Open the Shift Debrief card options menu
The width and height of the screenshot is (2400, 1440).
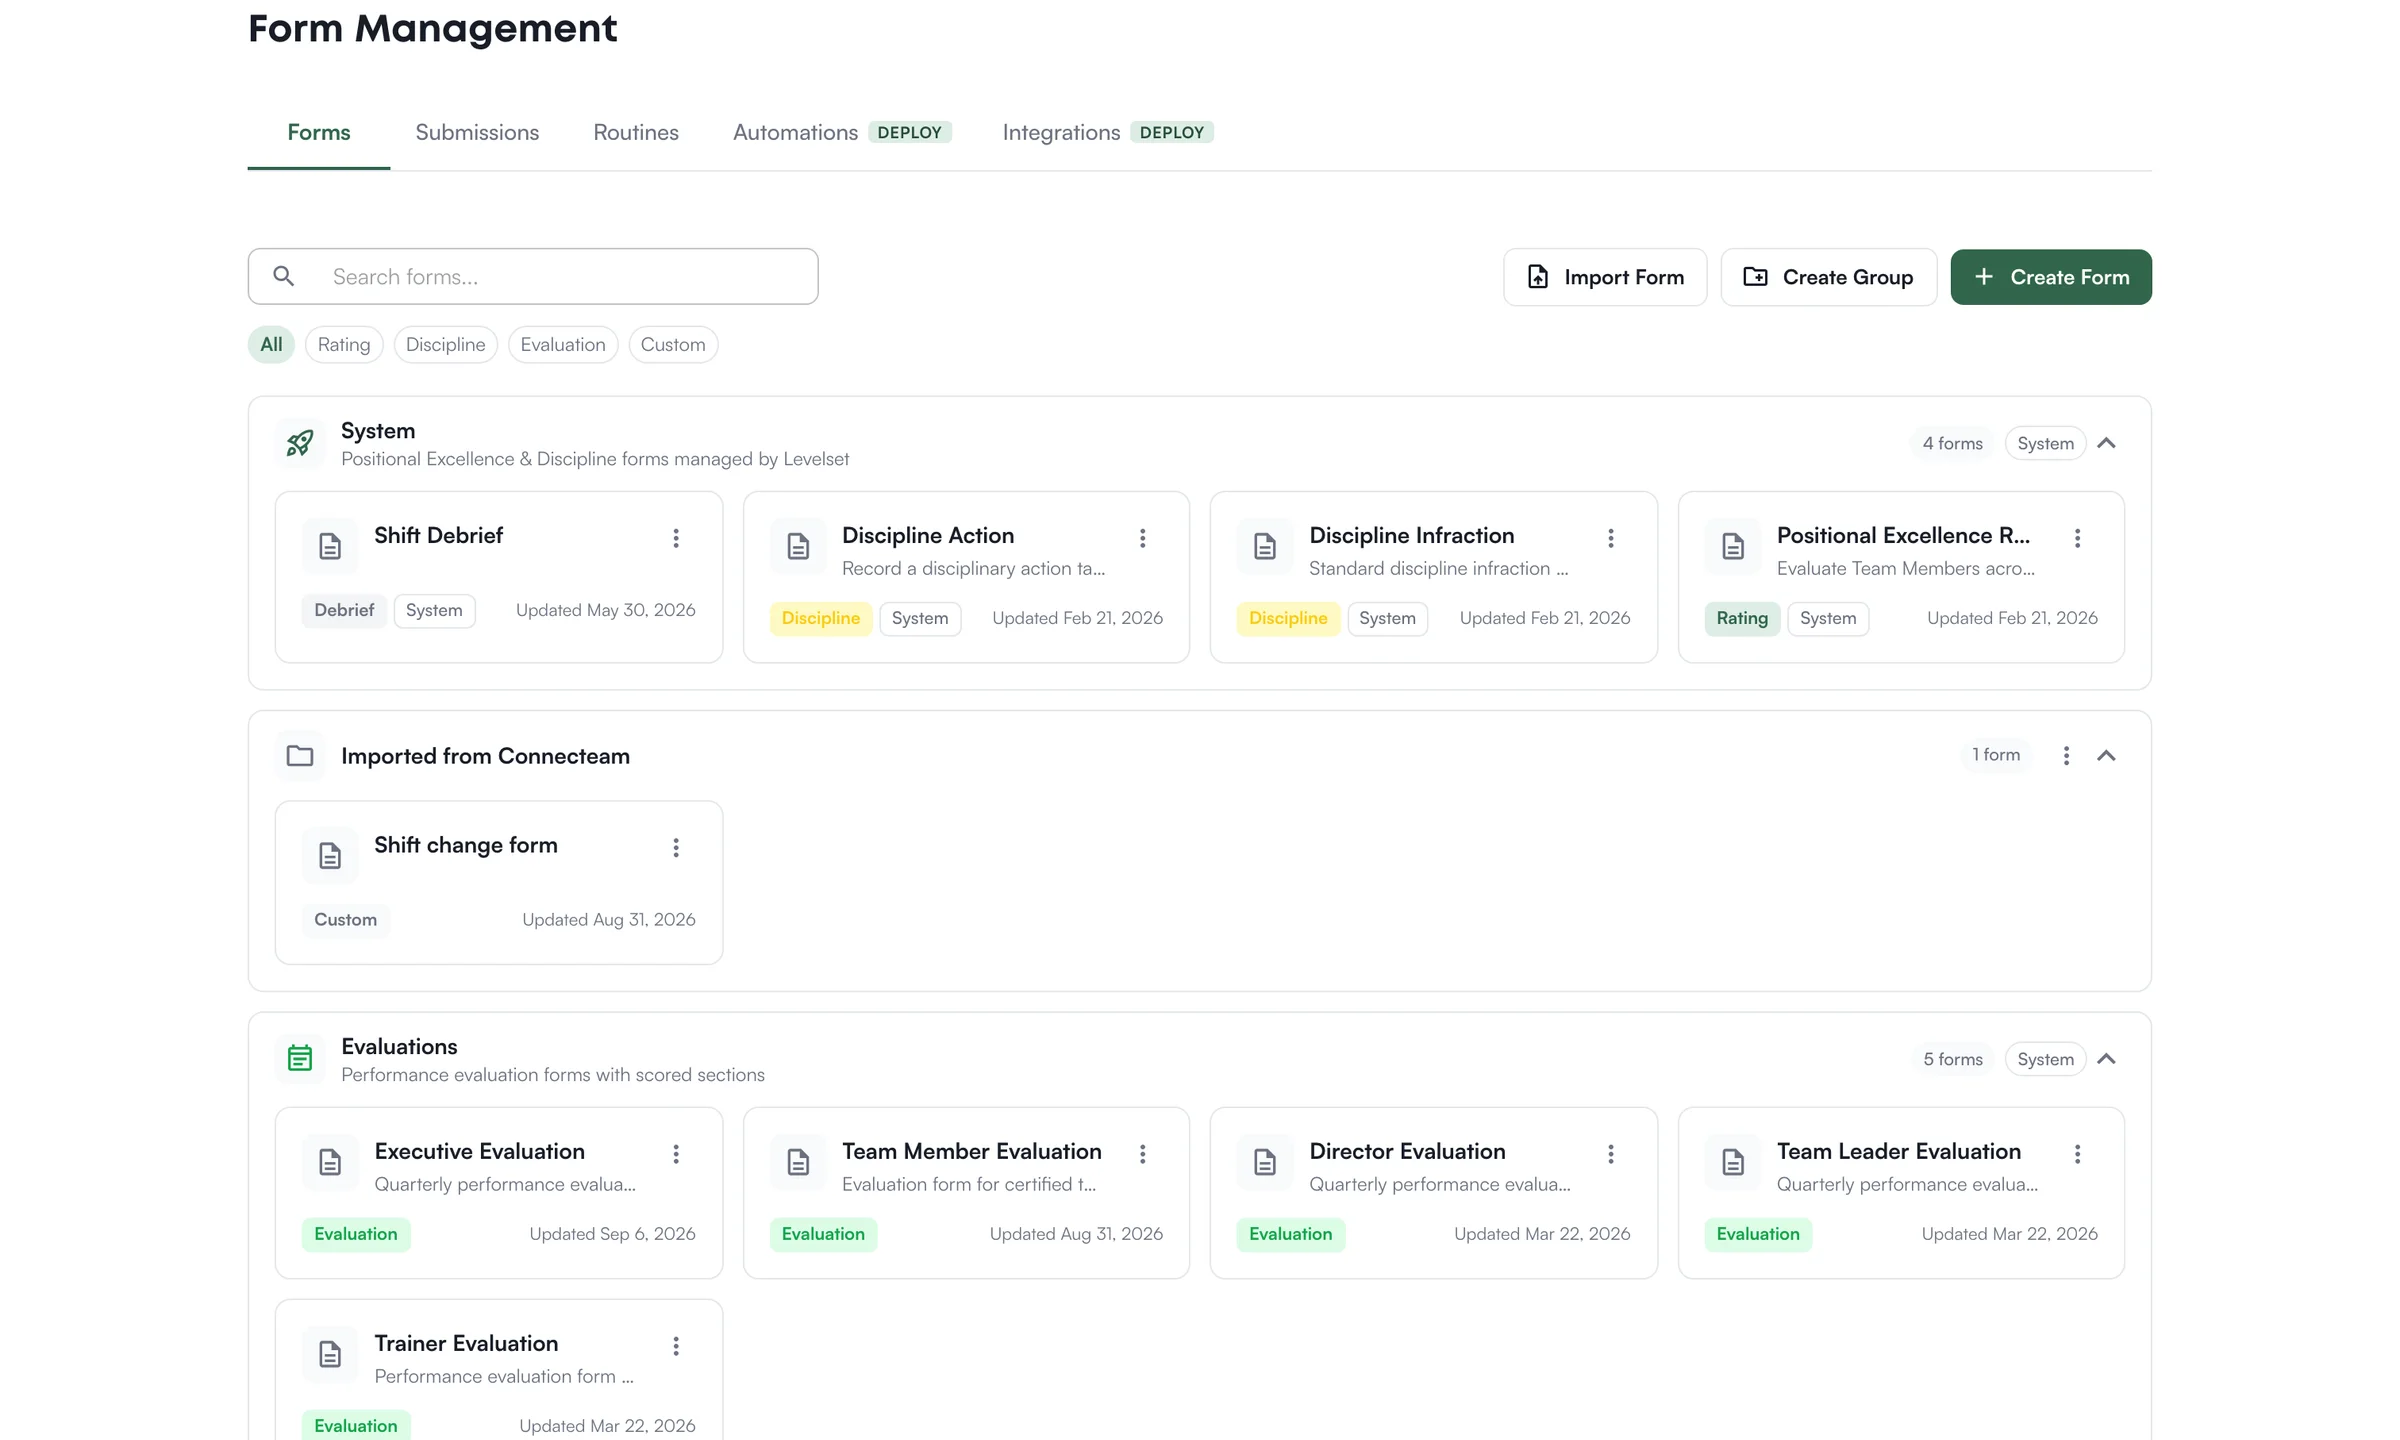[x=676, y=538]
